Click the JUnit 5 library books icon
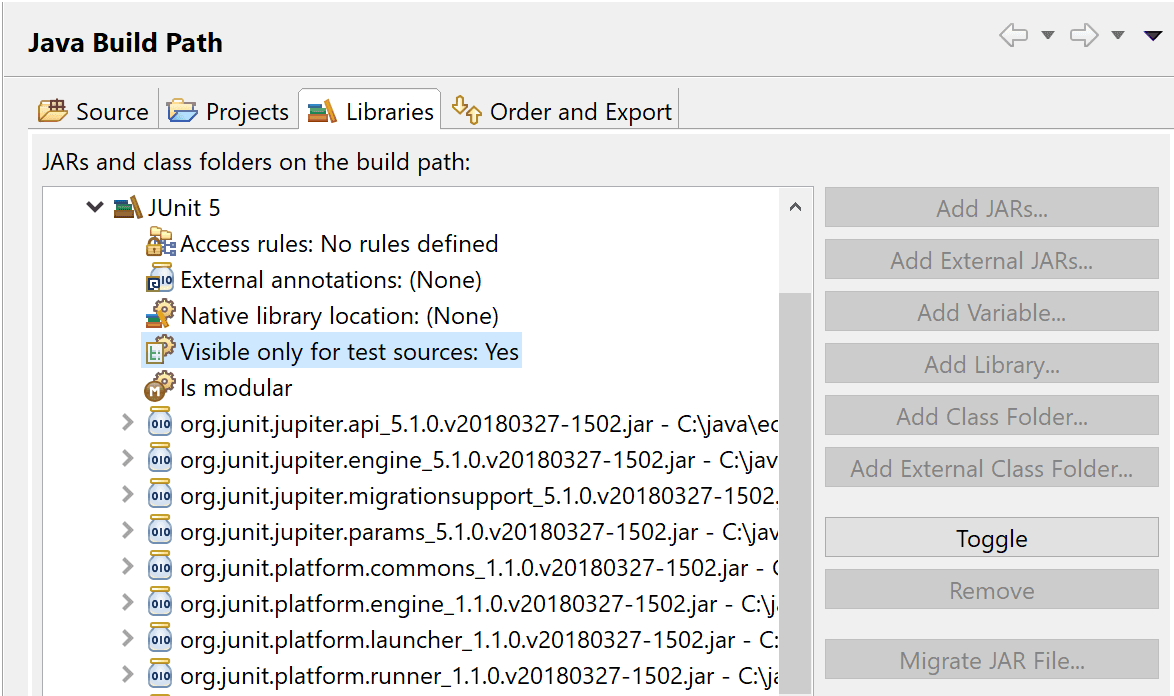Screen dimensions: 1174x696 (127, 207)
